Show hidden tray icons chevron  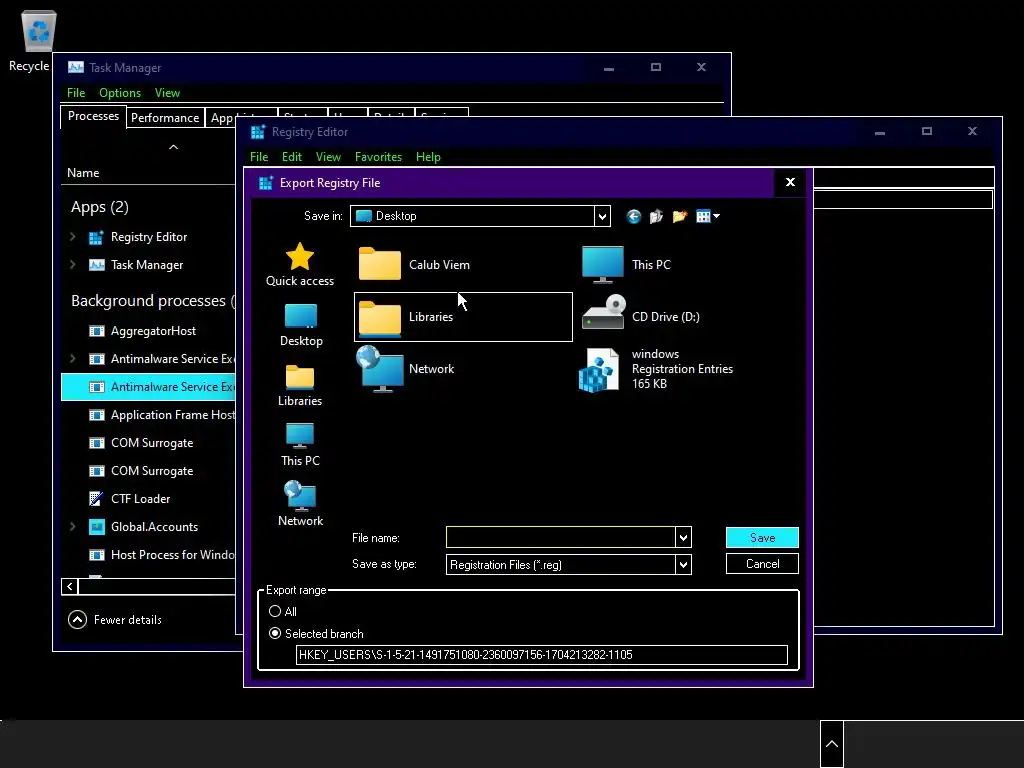[x=831, y=744]
